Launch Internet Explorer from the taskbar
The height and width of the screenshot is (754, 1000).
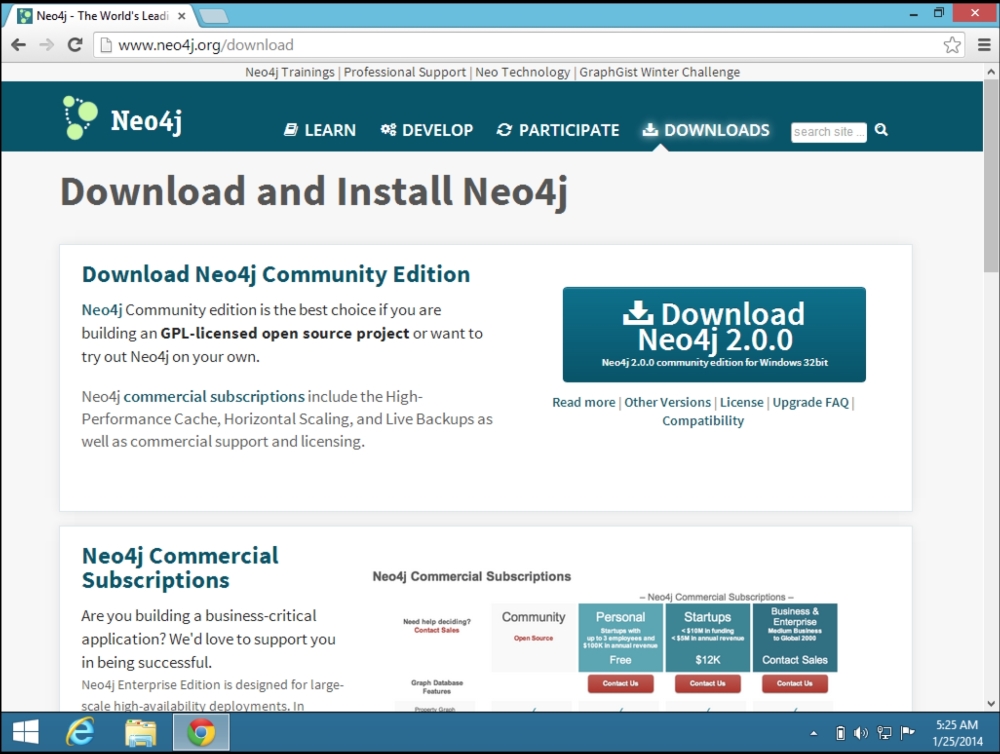[x=80, y=732]
